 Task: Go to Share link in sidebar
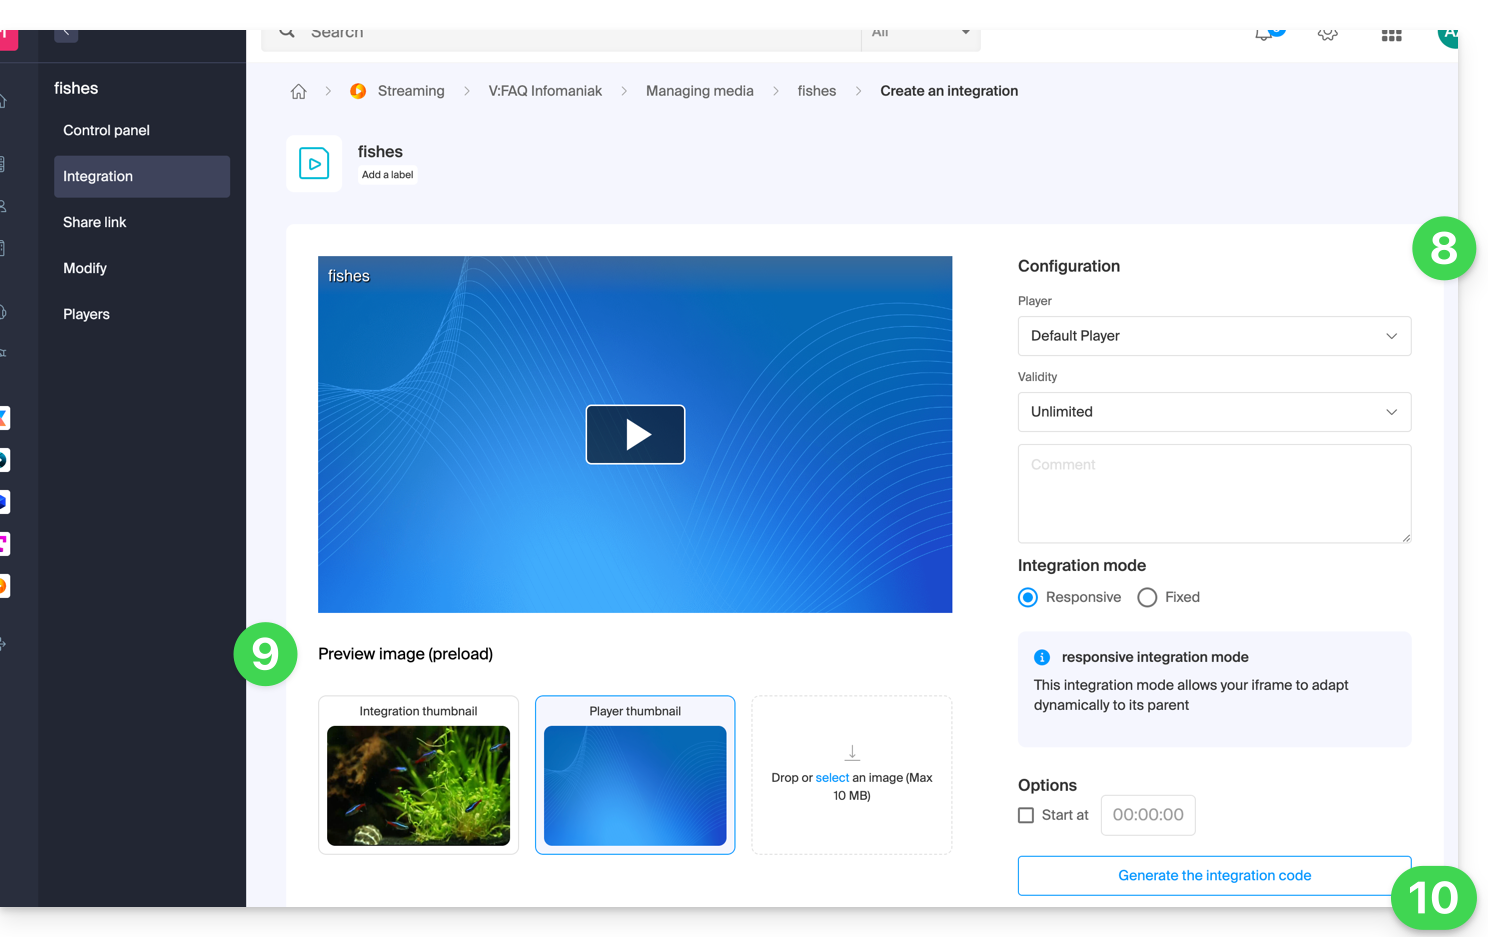coord(95,222)
